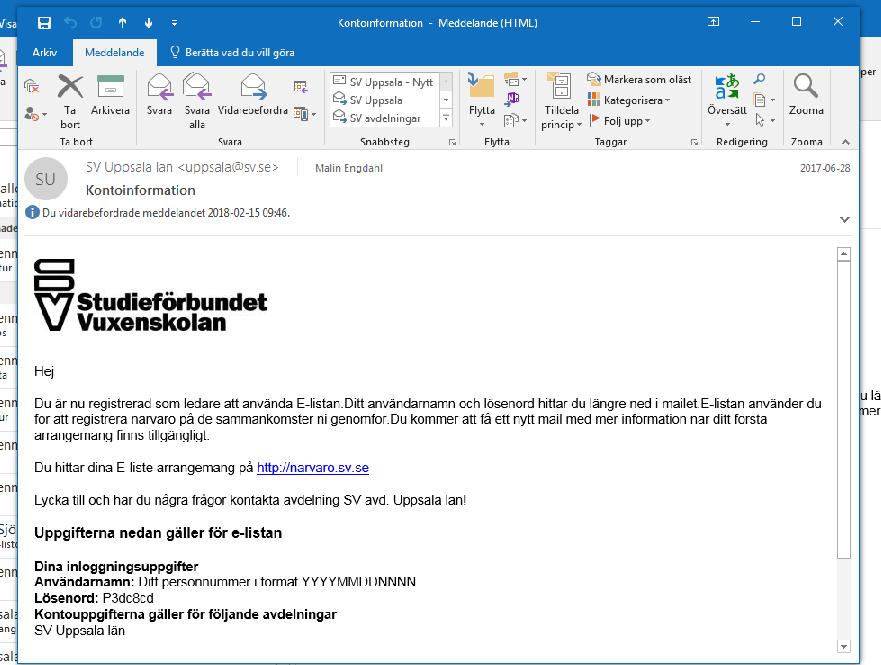
Task: Run quick step SV Uppsala - Nytt
Action: [384, 82]
